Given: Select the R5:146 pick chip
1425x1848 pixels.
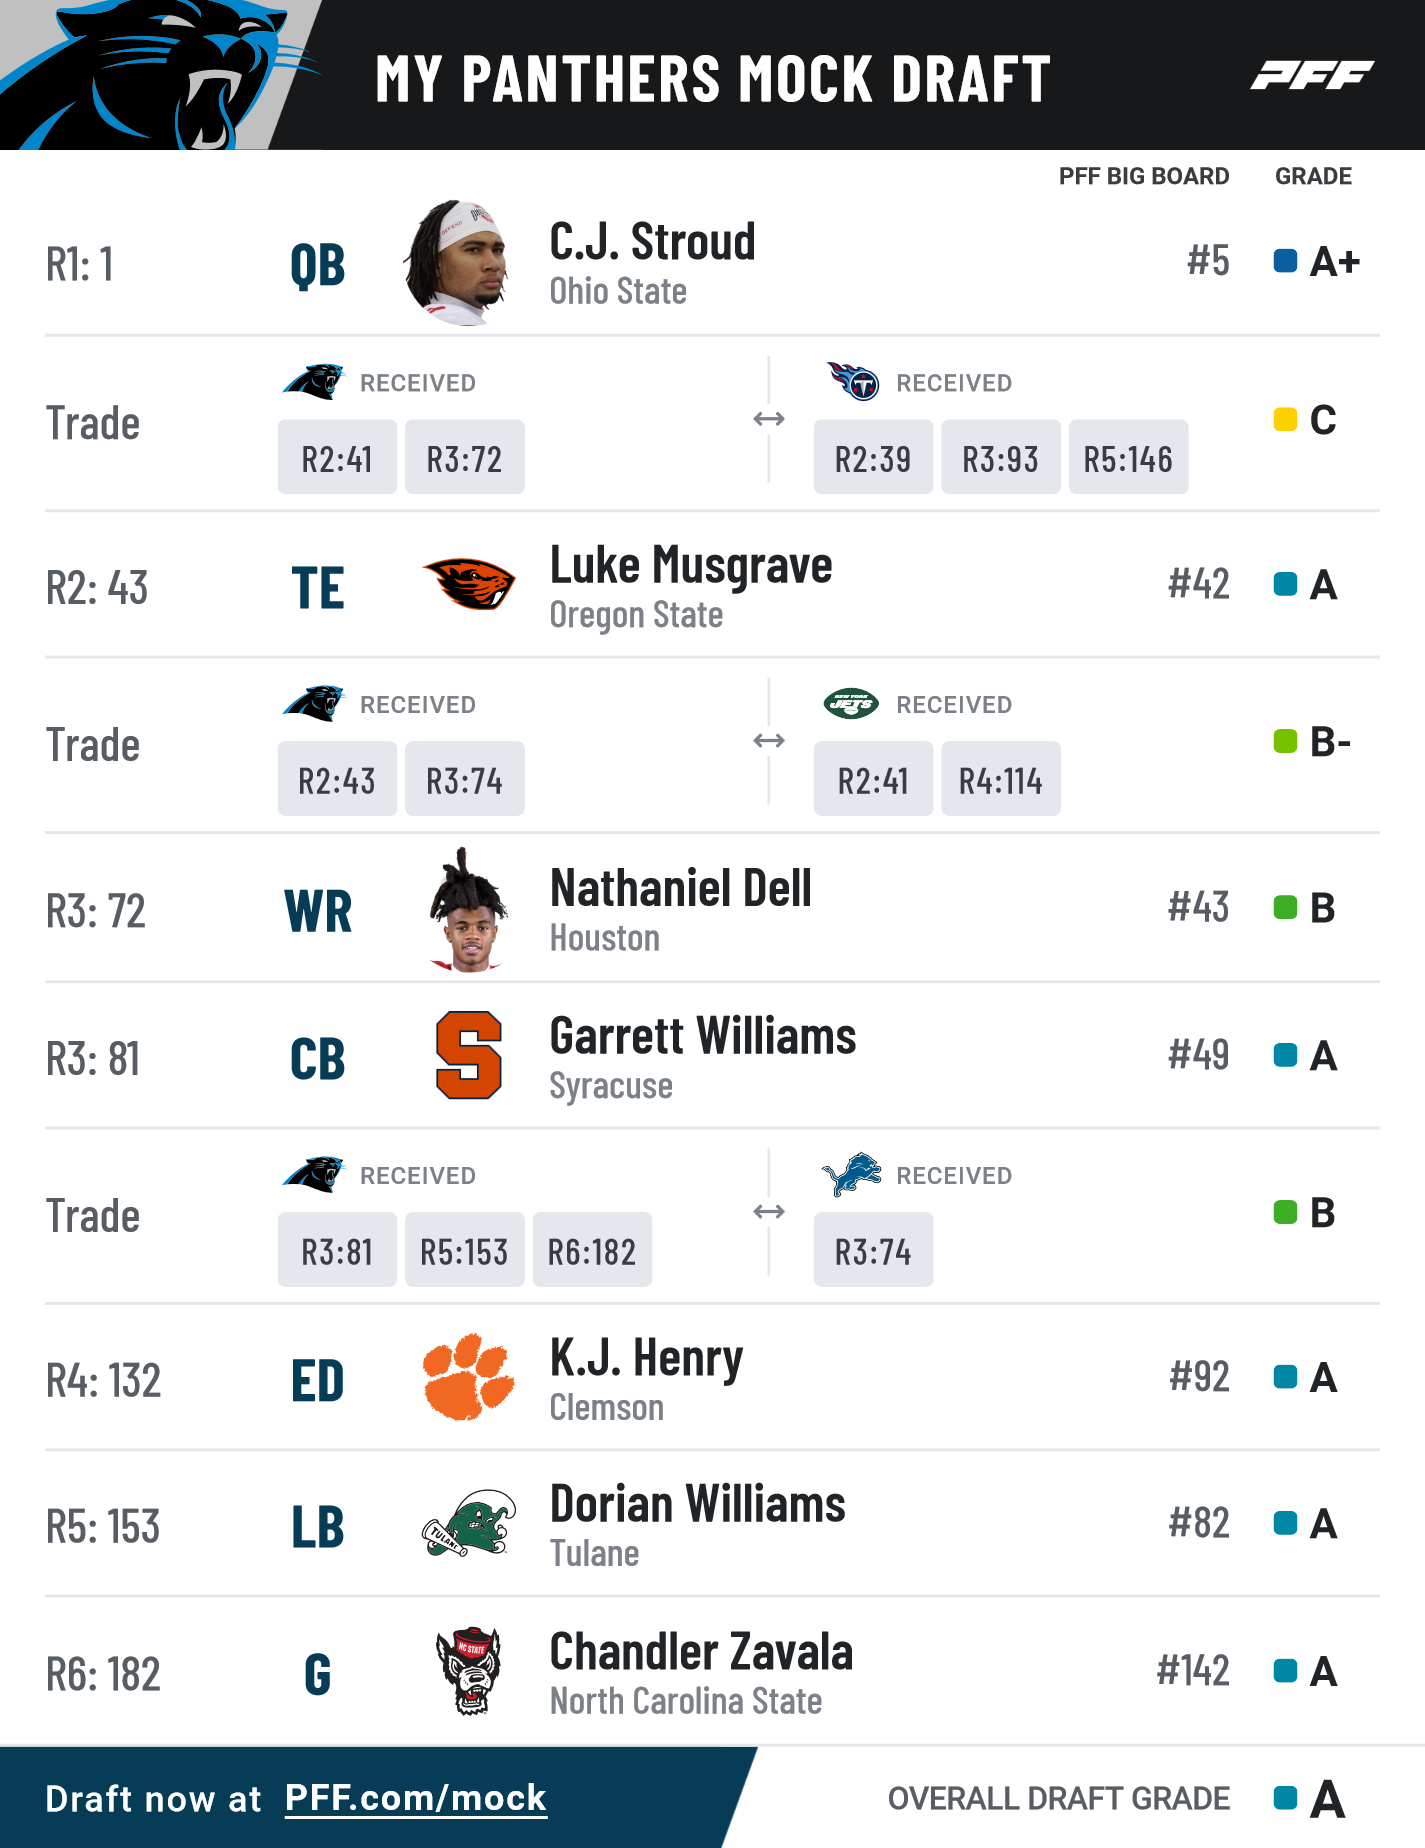Looking at the screenshot, I should tap(1128, 457).
